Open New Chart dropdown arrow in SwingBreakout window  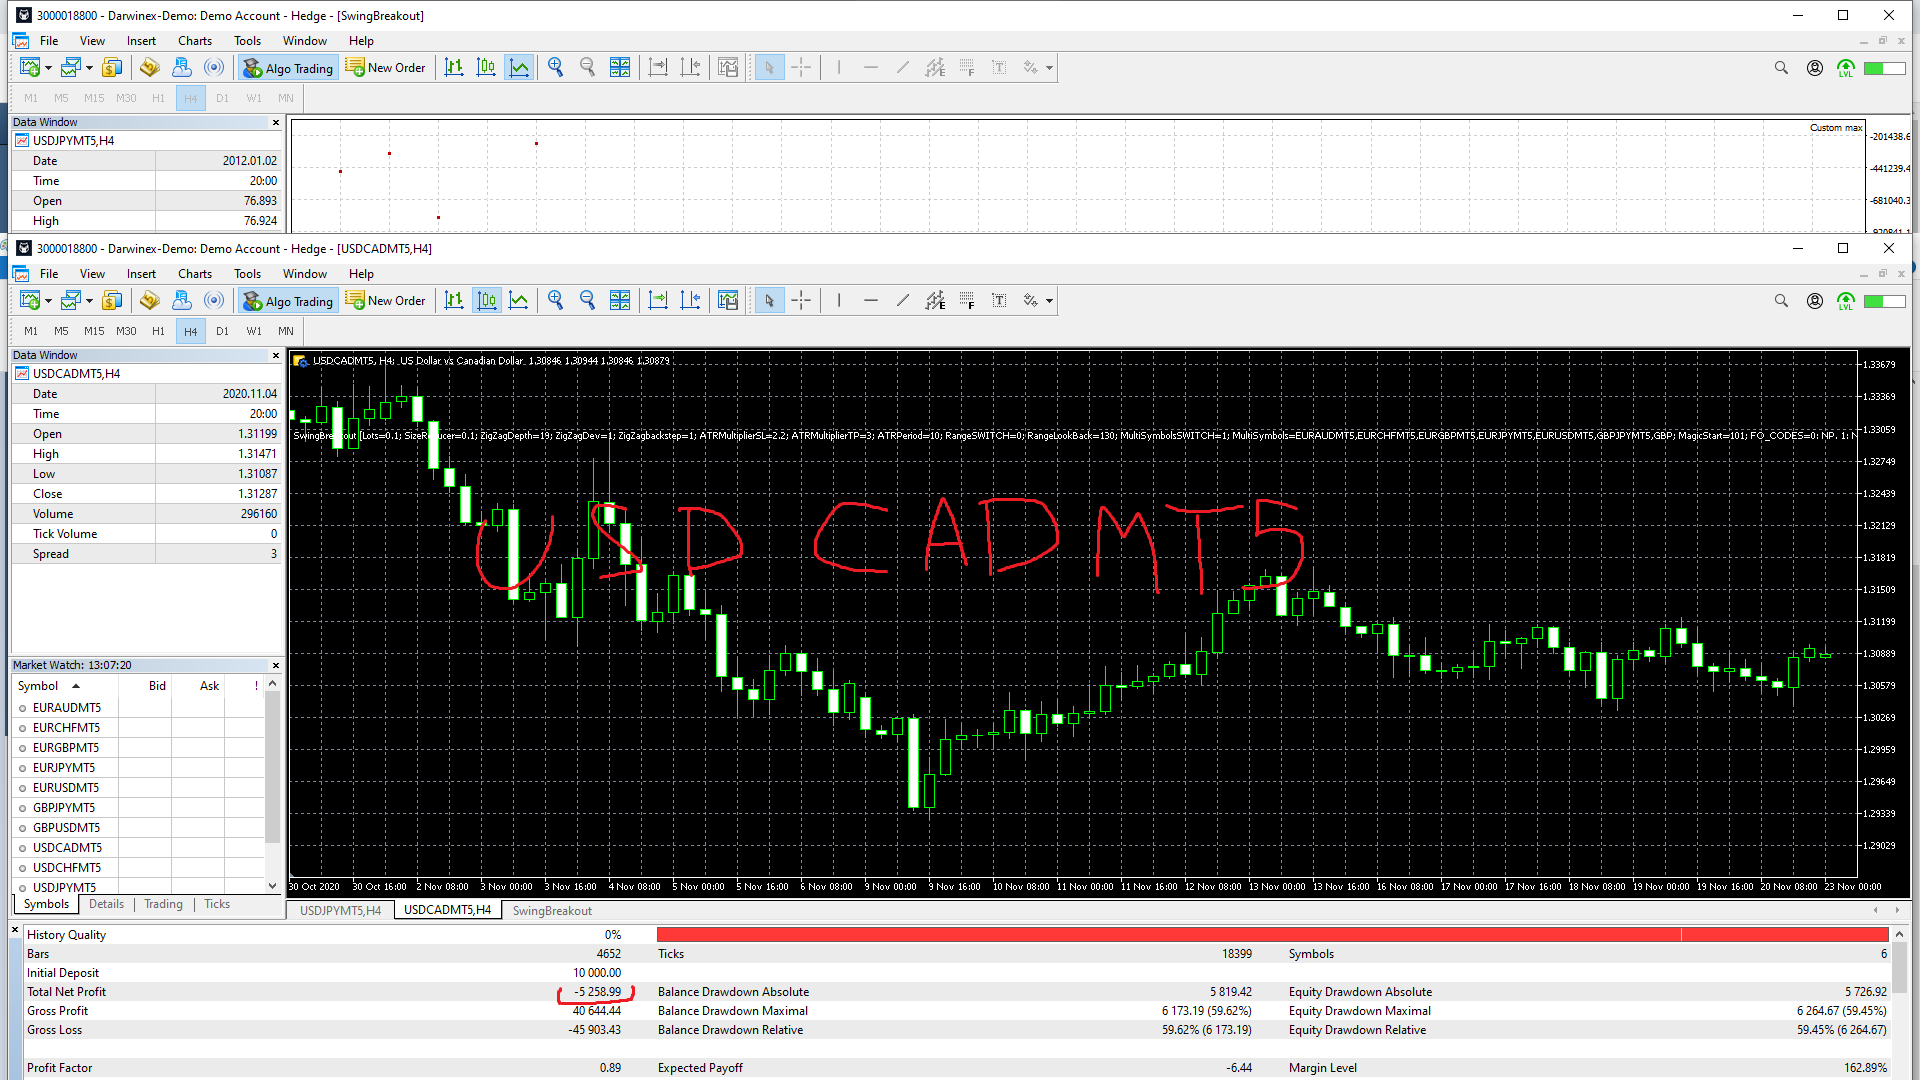48,68
